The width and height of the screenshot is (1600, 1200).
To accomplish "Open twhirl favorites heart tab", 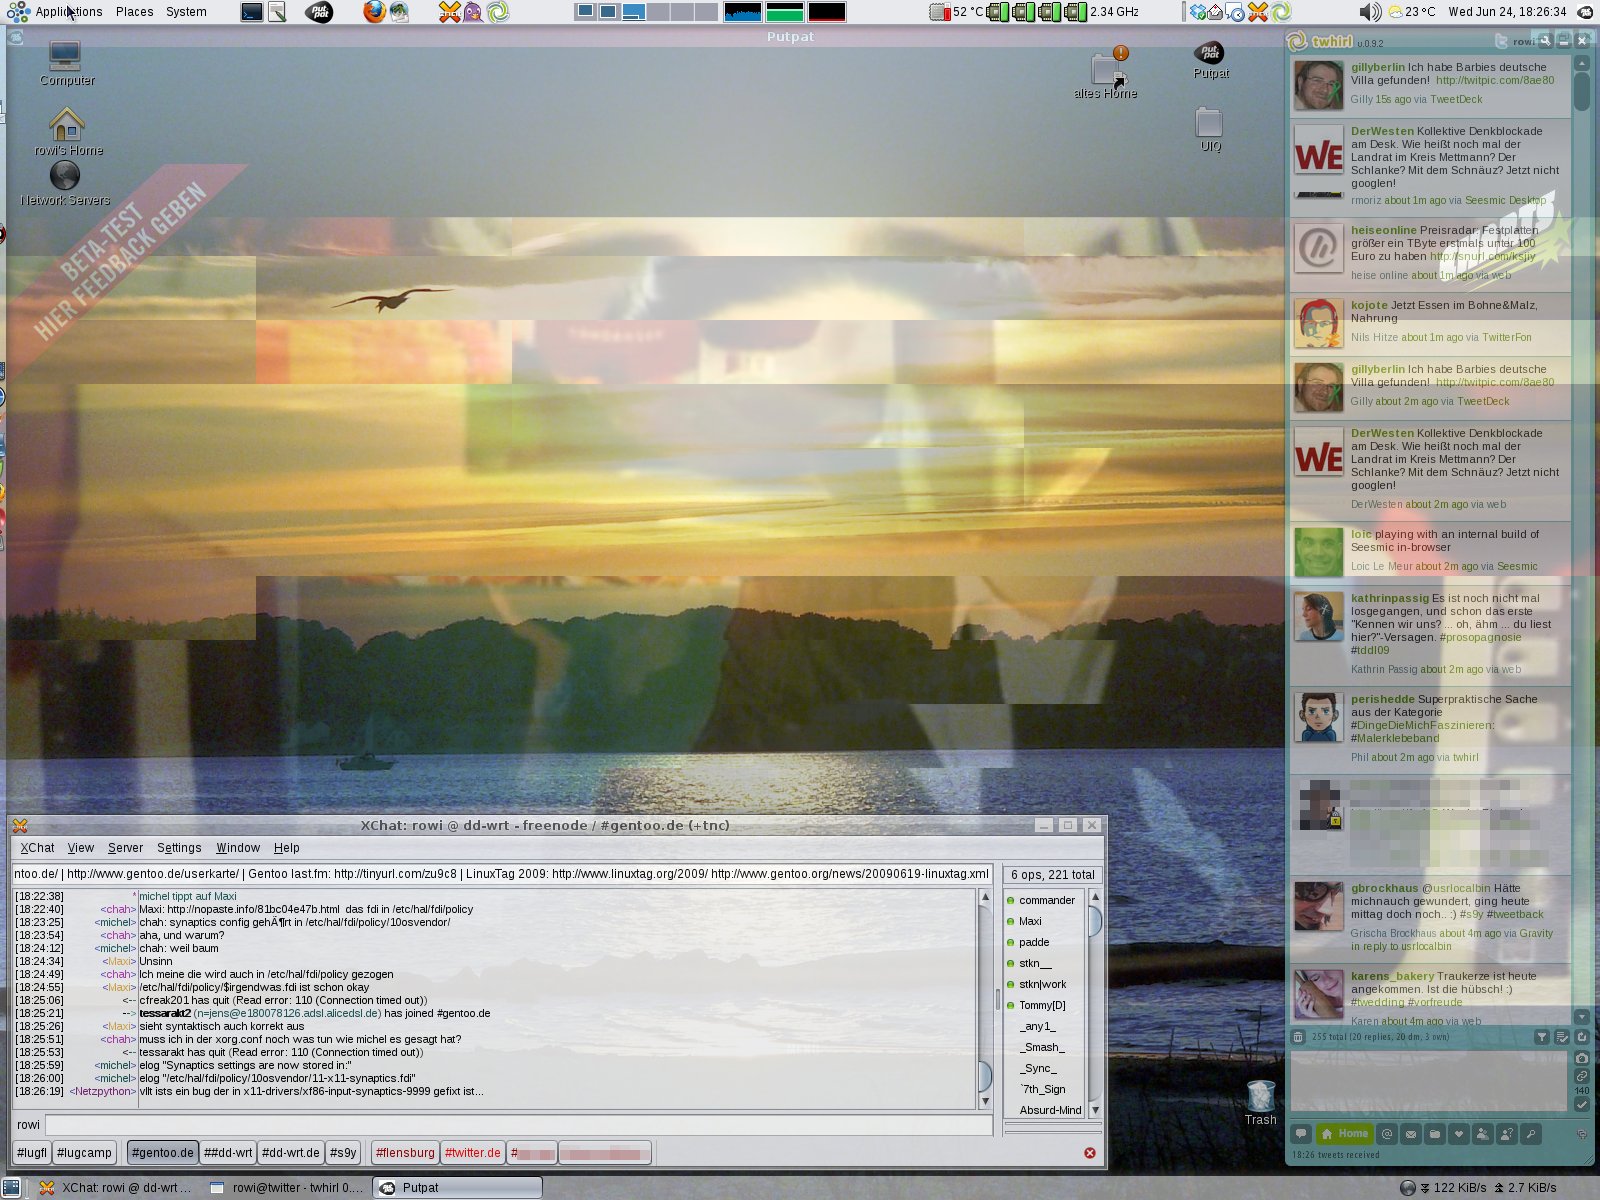I will point(1459,1134).
